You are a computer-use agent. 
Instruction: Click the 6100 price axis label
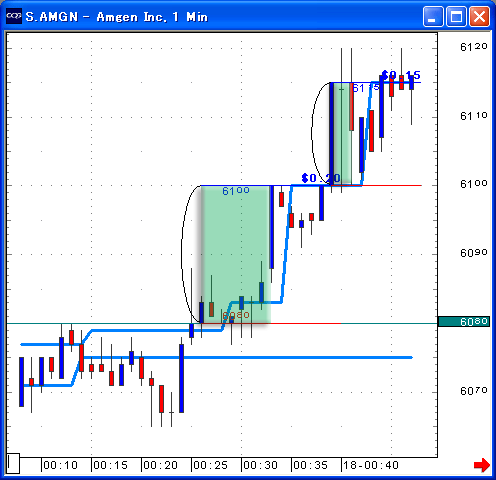coord(474,184)
